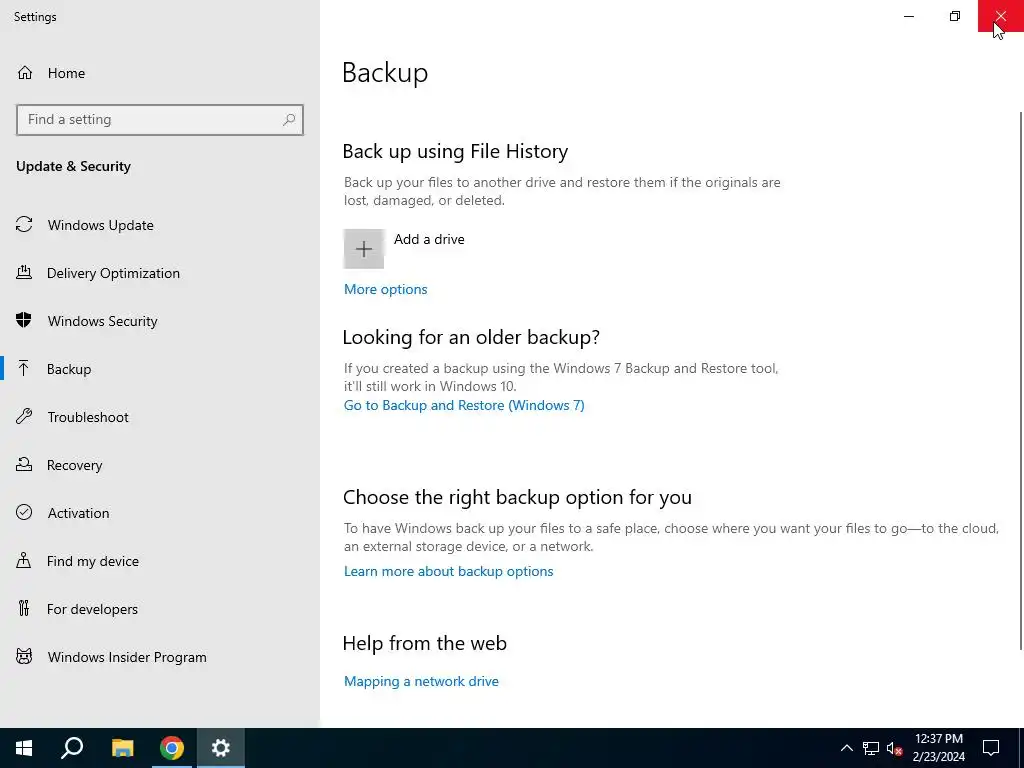Restore down the Settings window
Viewport: 1024px width, 768px height.
(x=955, y=16)
